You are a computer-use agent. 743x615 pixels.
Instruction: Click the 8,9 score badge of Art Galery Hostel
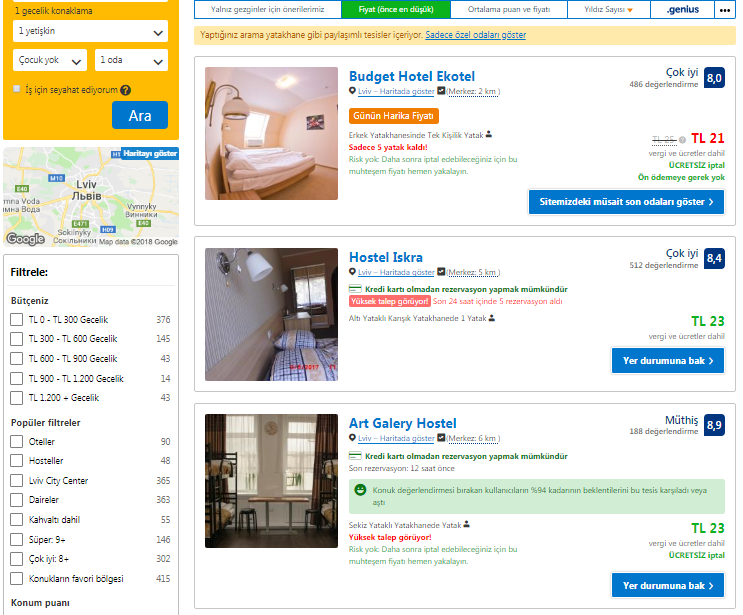[714, 425]
